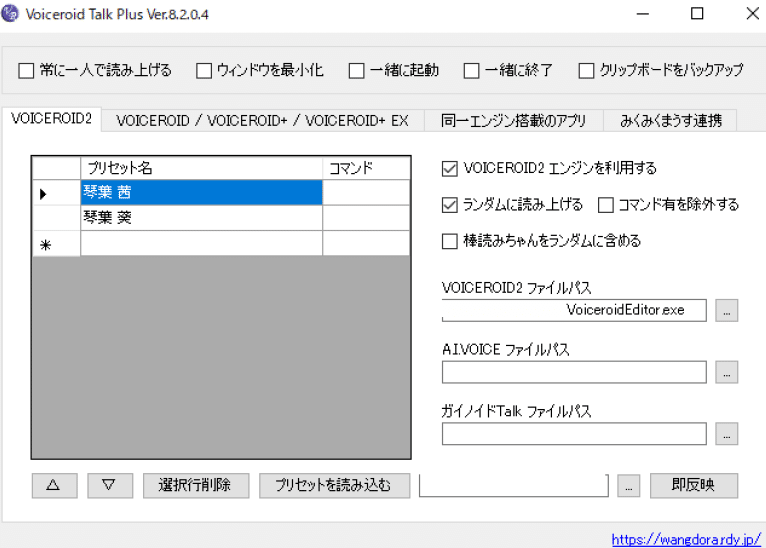
Task: Click the プリセット名 column header
Action: tap(201, 168)
